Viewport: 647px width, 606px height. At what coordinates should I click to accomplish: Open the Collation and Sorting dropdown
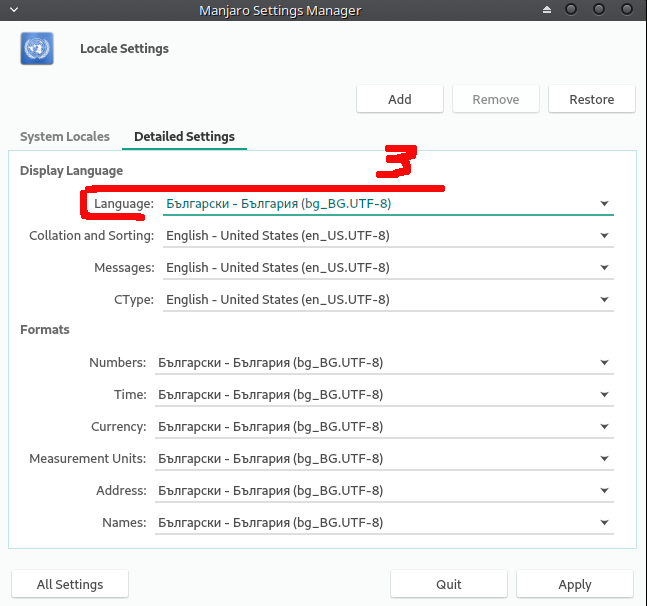[x=388, y=236]
